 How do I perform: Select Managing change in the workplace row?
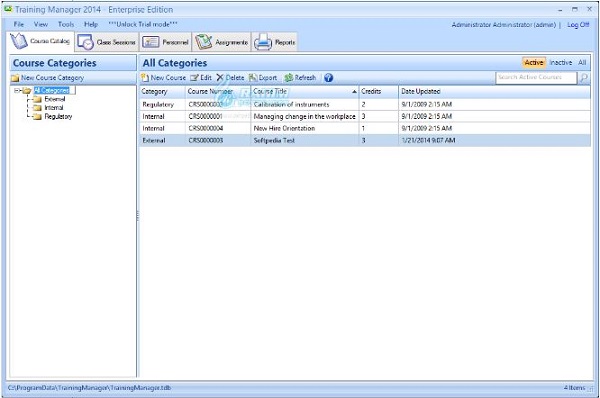click(x=365, y=116)
